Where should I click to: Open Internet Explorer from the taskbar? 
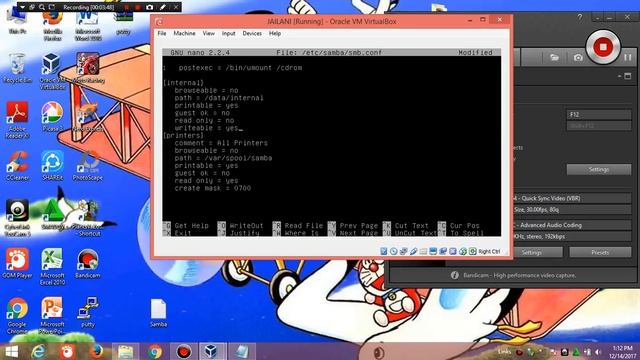pos(38,351)
